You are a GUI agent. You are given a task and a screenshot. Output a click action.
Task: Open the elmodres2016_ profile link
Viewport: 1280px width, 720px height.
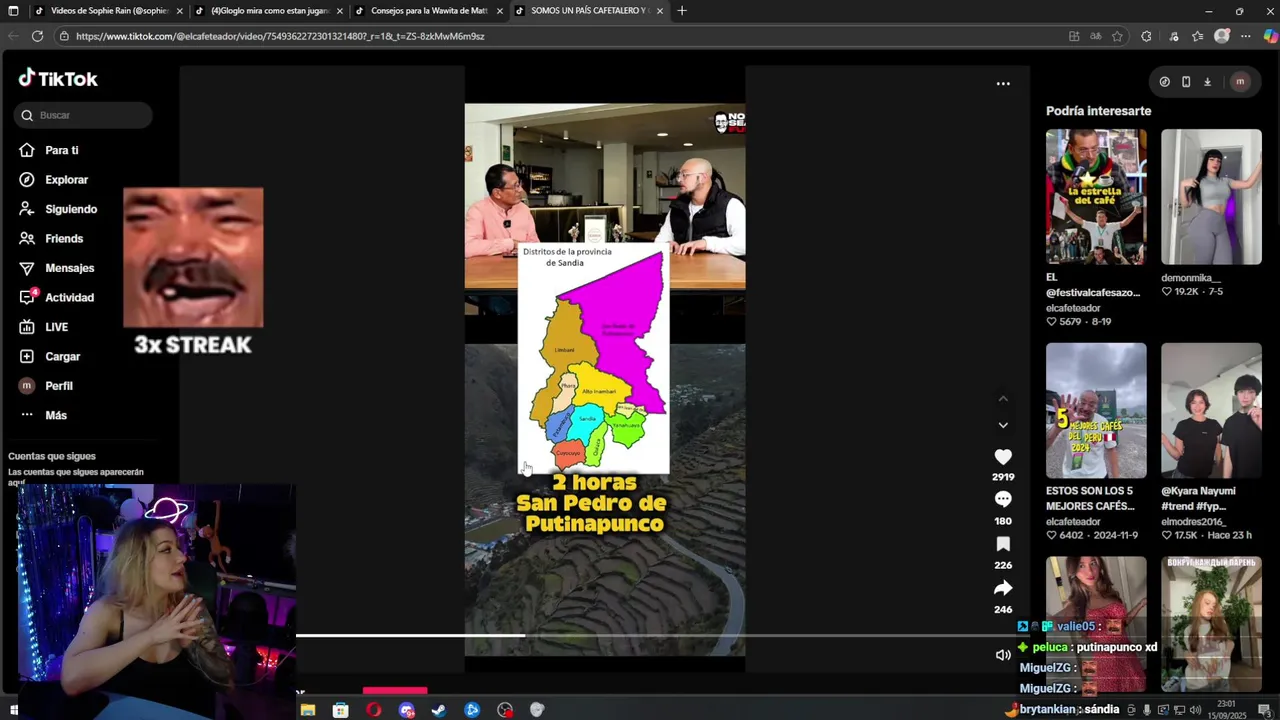tap(1192, 522)
